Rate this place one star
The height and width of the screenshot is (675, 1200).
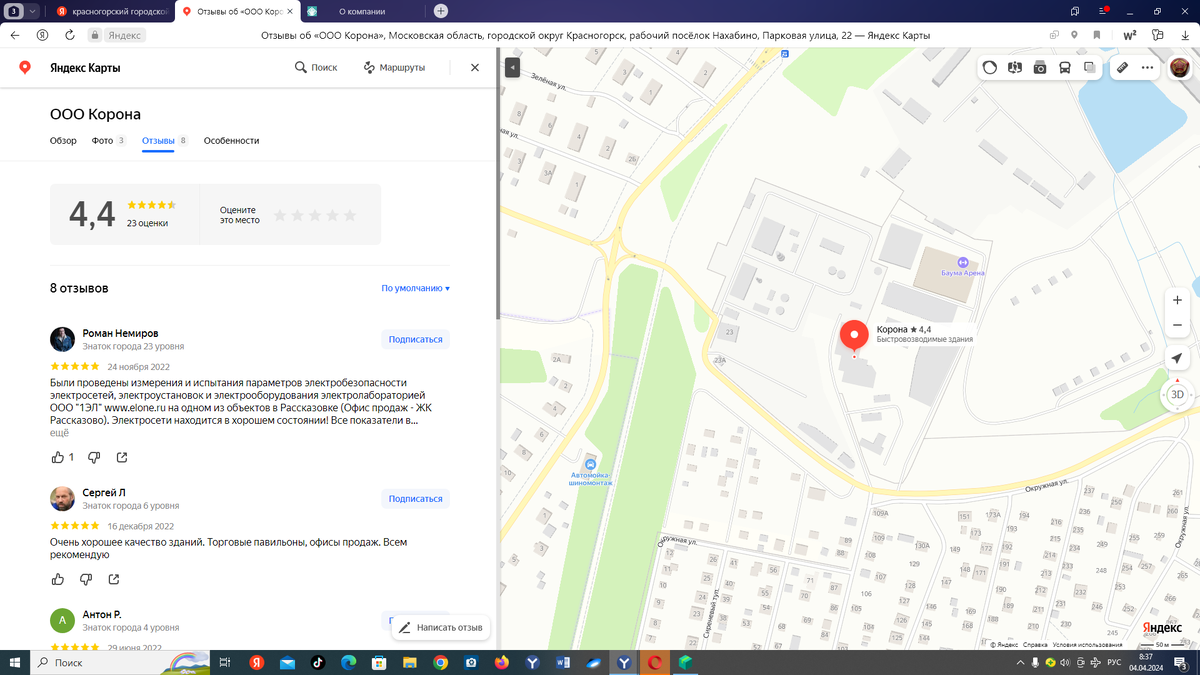281,215
